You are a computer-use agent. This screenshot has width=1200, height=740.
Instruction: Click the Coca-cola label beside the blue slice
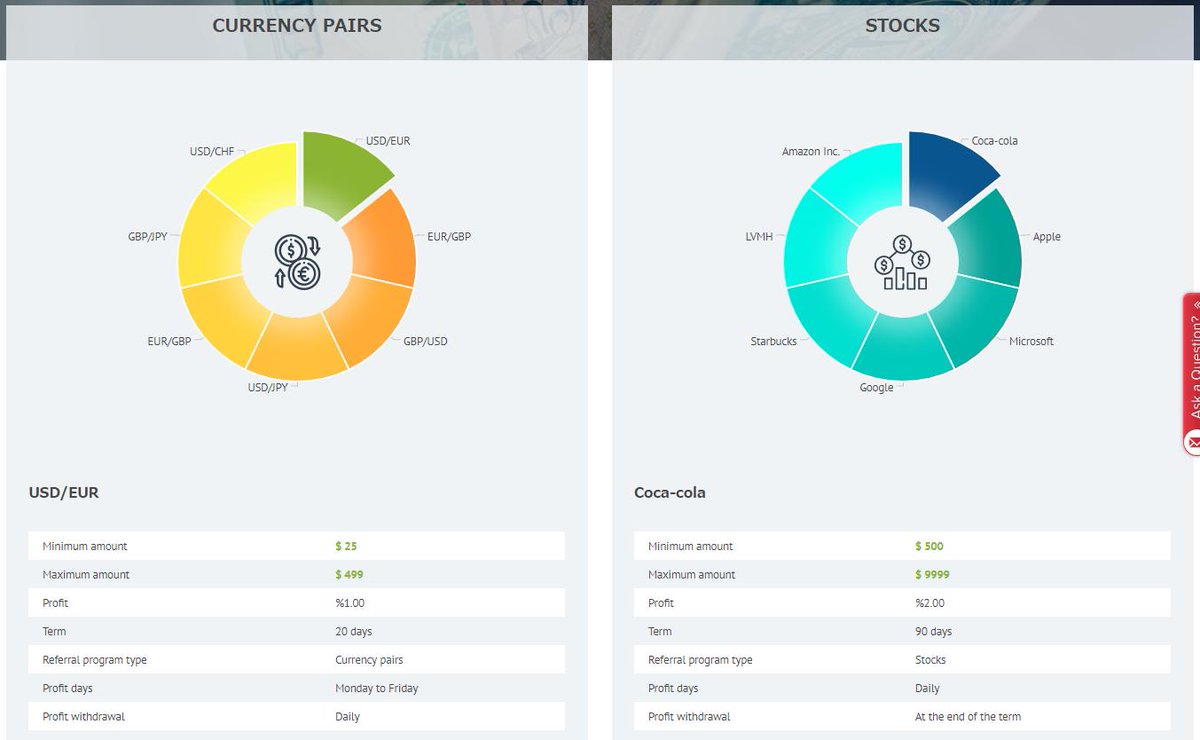click(995, 141)
